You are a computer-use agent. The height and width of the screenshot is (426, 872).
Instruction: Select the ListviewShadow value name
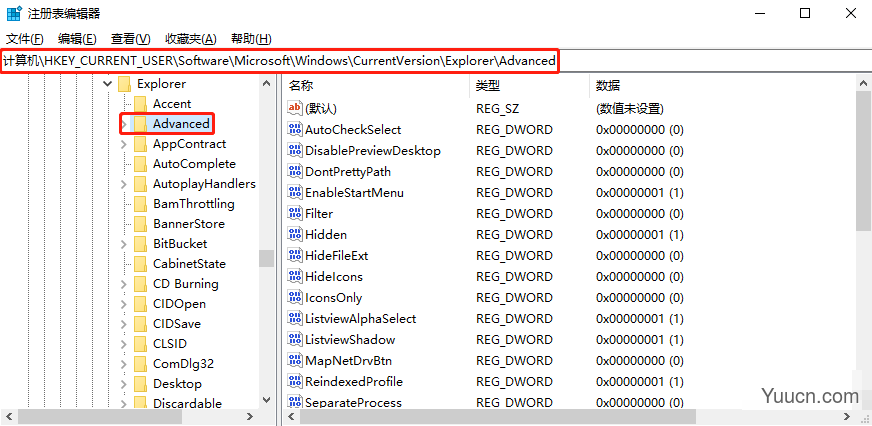coord(350,340)
